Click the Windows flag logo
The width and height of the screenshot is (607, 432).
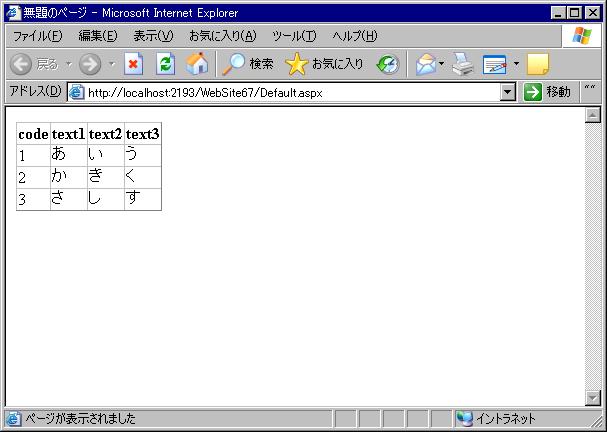coord(582,36)
